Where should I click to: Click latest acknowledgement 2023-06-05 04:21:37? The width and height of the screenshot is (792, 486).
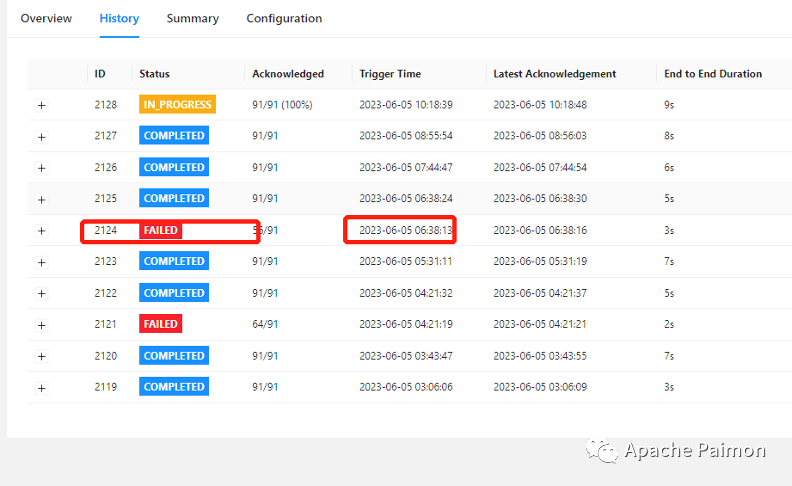(x=540, y=293)
